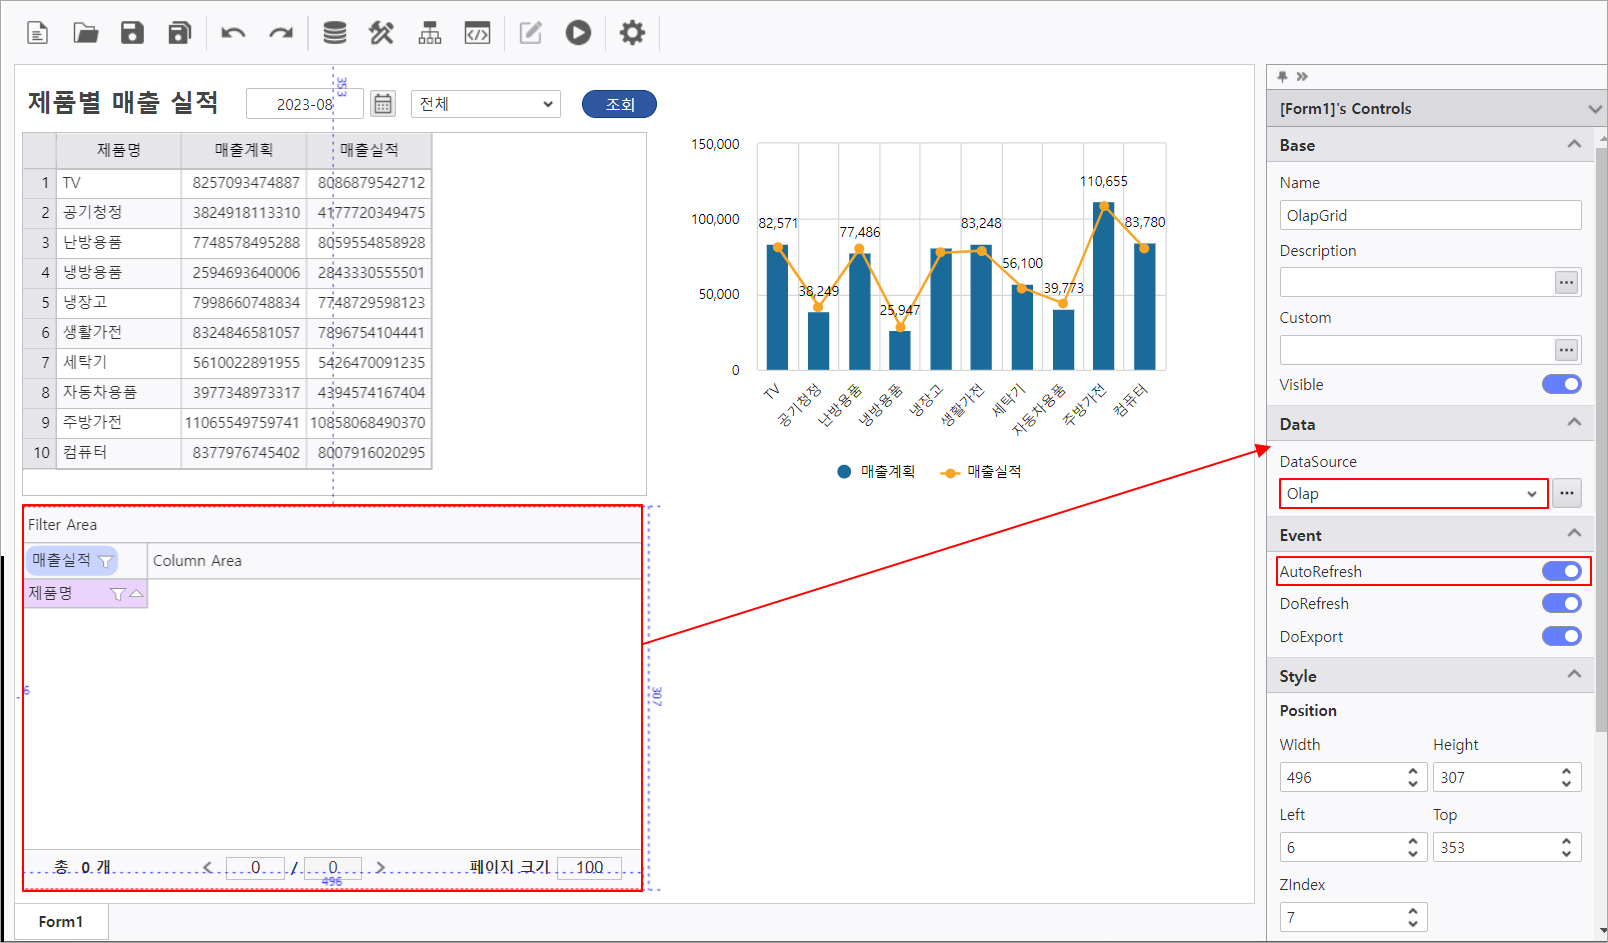The height and width of the screenshot is (943, 1608).
Task: Click the Save All icon
Action: click(x=180, y=33)
